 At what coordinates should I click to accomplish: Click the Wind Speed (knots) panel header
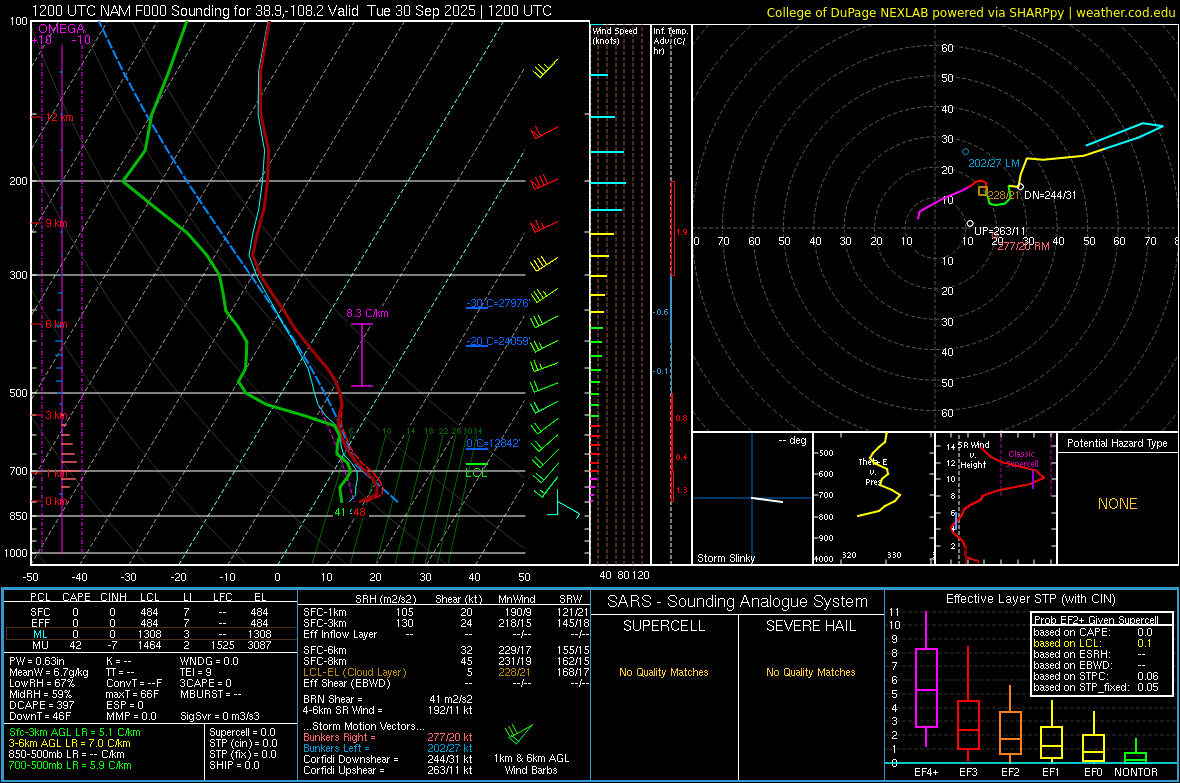[615, 35]
